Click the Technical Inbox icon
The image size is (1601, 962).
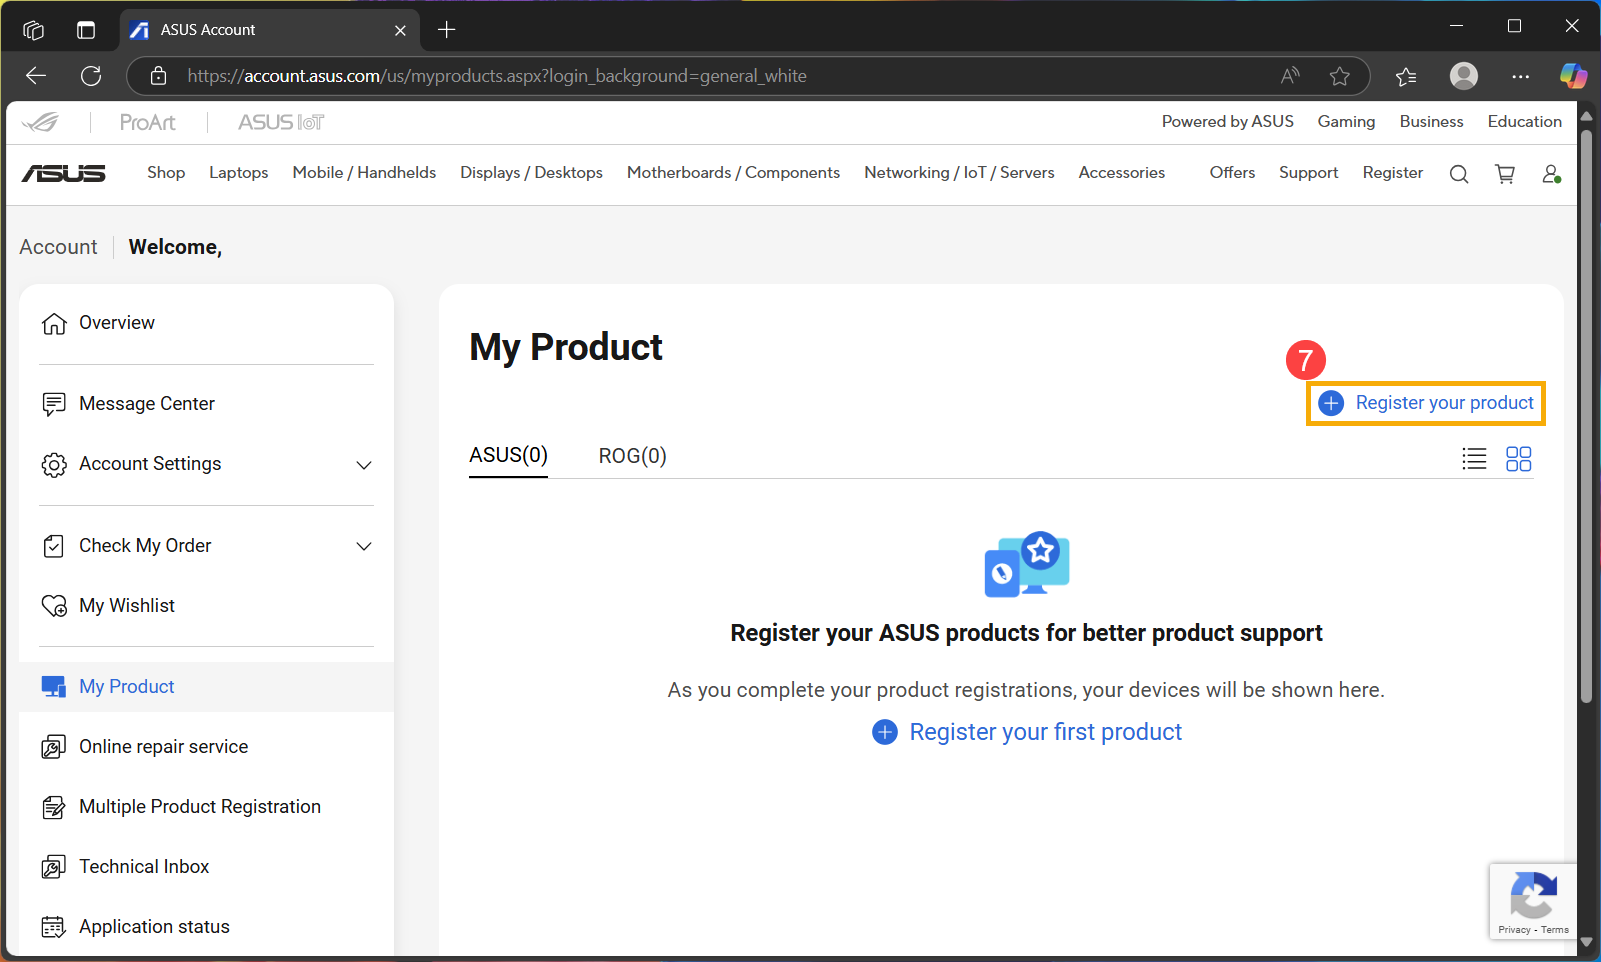point(54,867)
